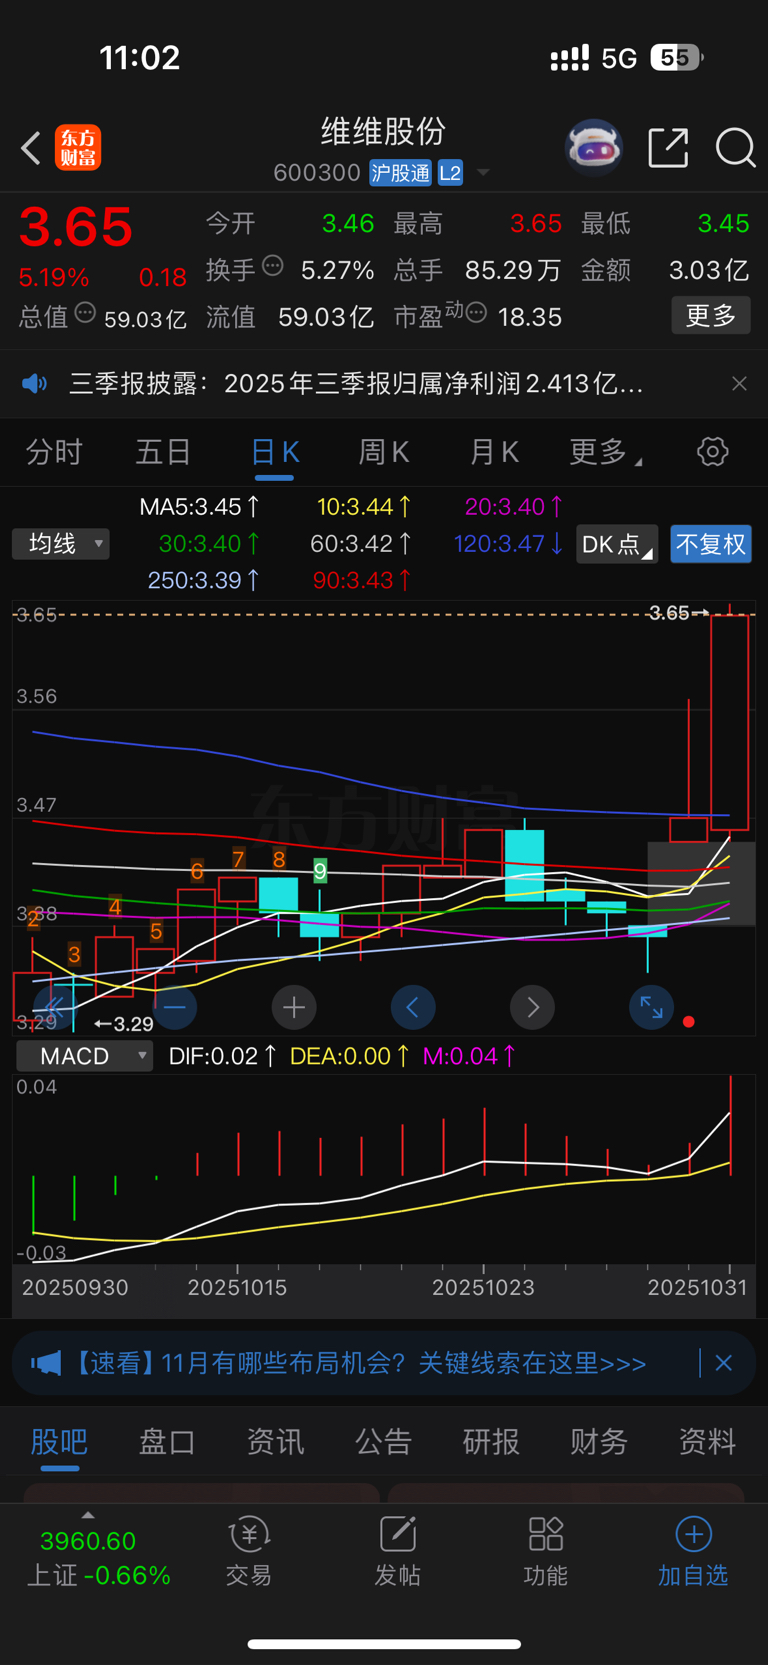Tap the news speaker icon
Screen dimensions: 769x1665
[x=35, y=384]
